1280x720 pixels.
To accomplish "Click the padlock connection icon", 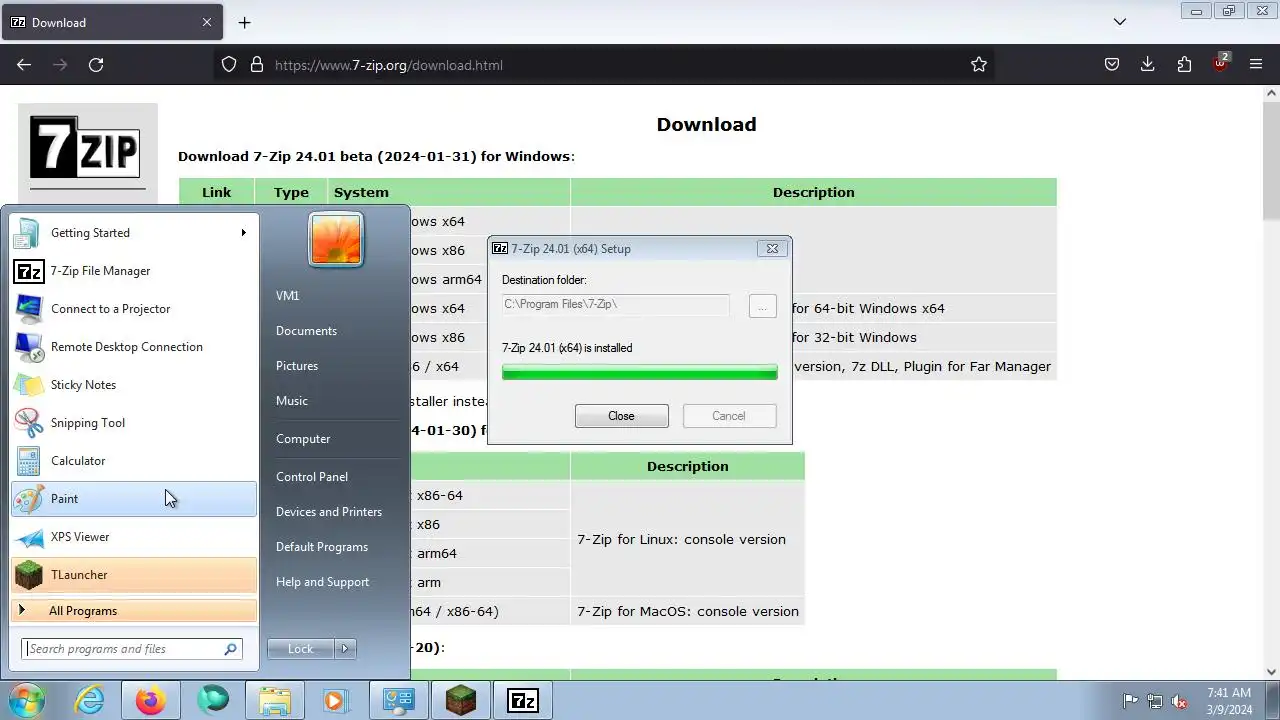I will tap(257, 65).
